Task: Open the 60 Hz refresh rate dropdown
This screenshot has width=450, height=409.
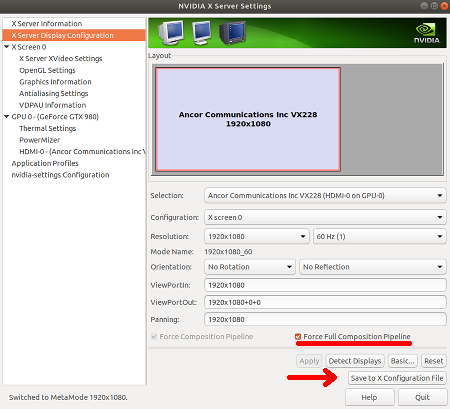Action: click(379, 236)
